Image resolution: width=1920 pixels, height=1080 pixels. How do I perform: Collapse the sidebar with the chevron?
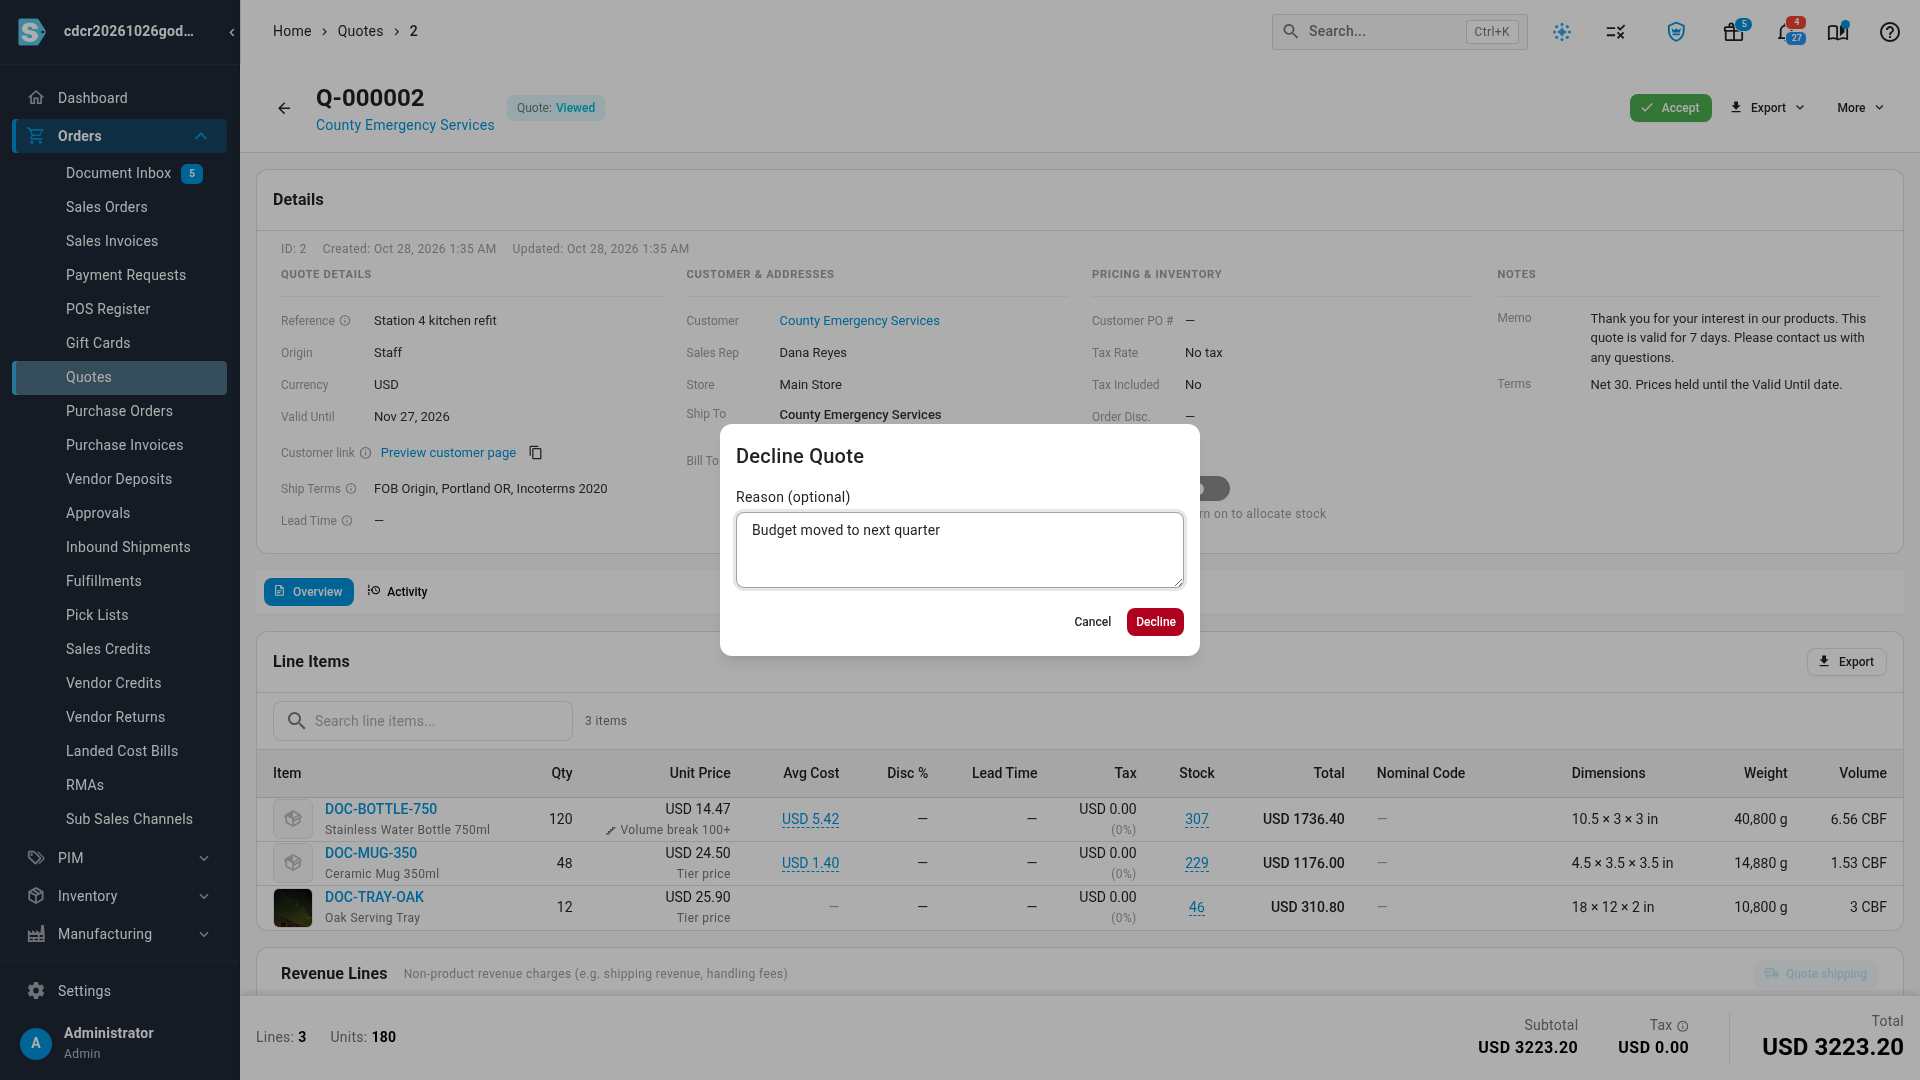pos(232,32)
